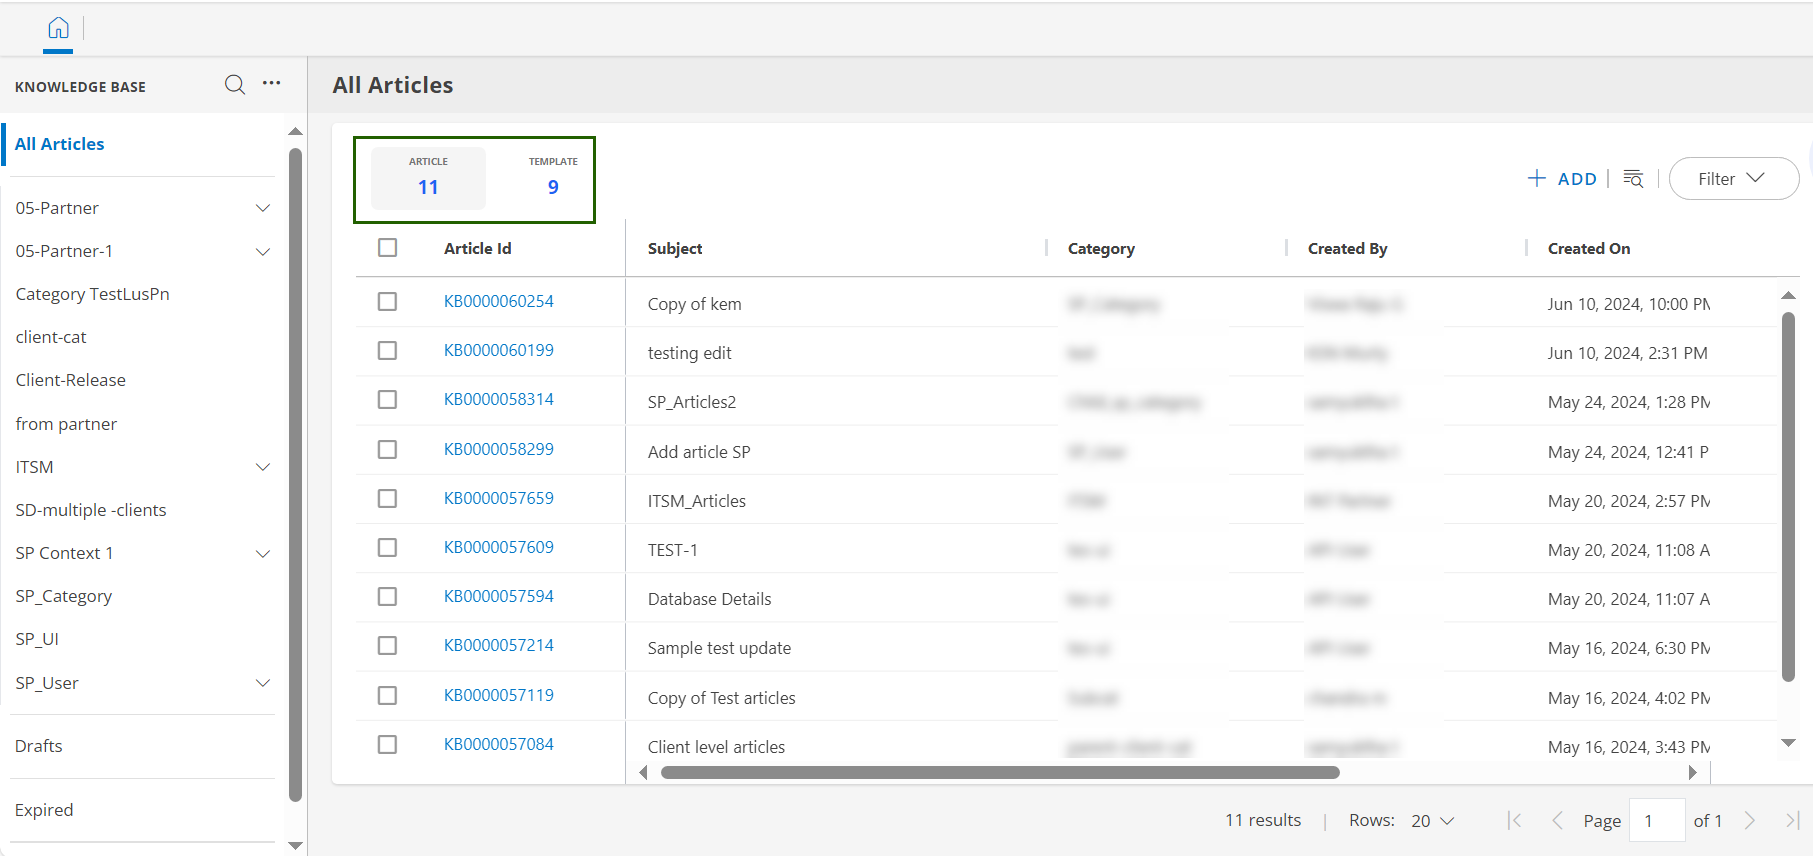Open article link KB0000057609
The image size is (1813, 856).
499,547
